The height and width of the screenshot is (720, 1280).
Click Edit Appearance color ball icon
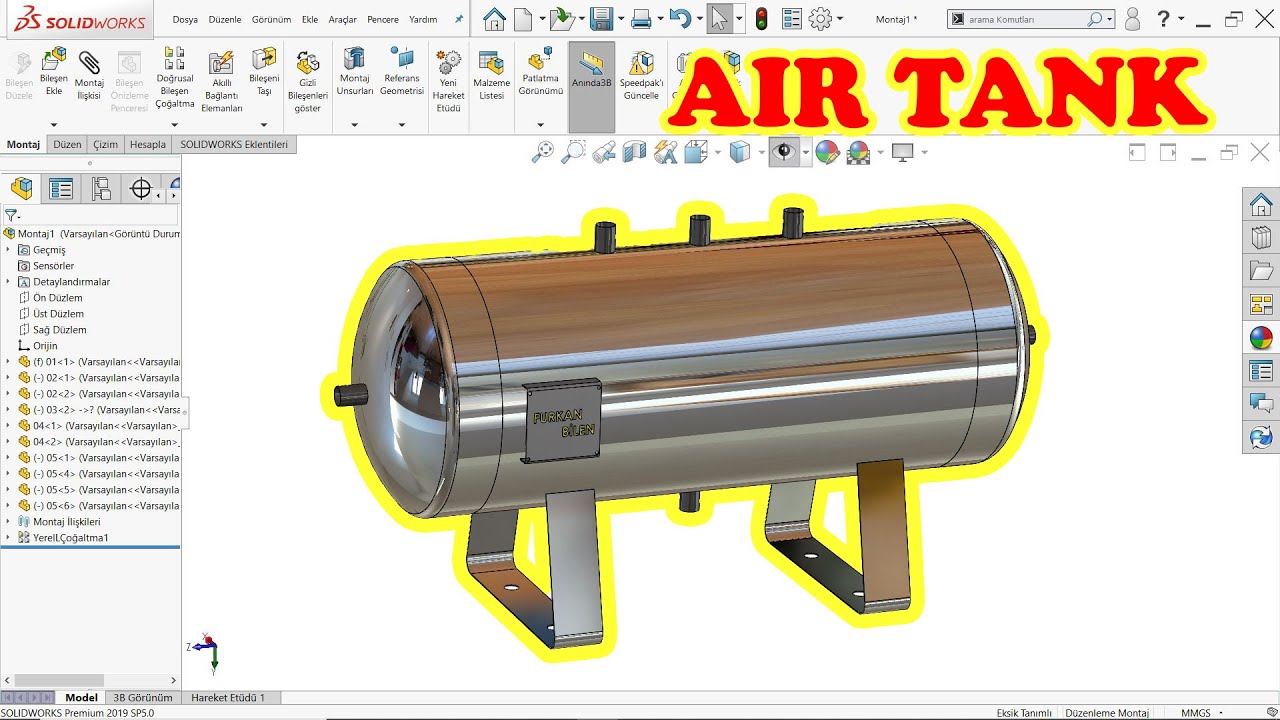point(826,152)
